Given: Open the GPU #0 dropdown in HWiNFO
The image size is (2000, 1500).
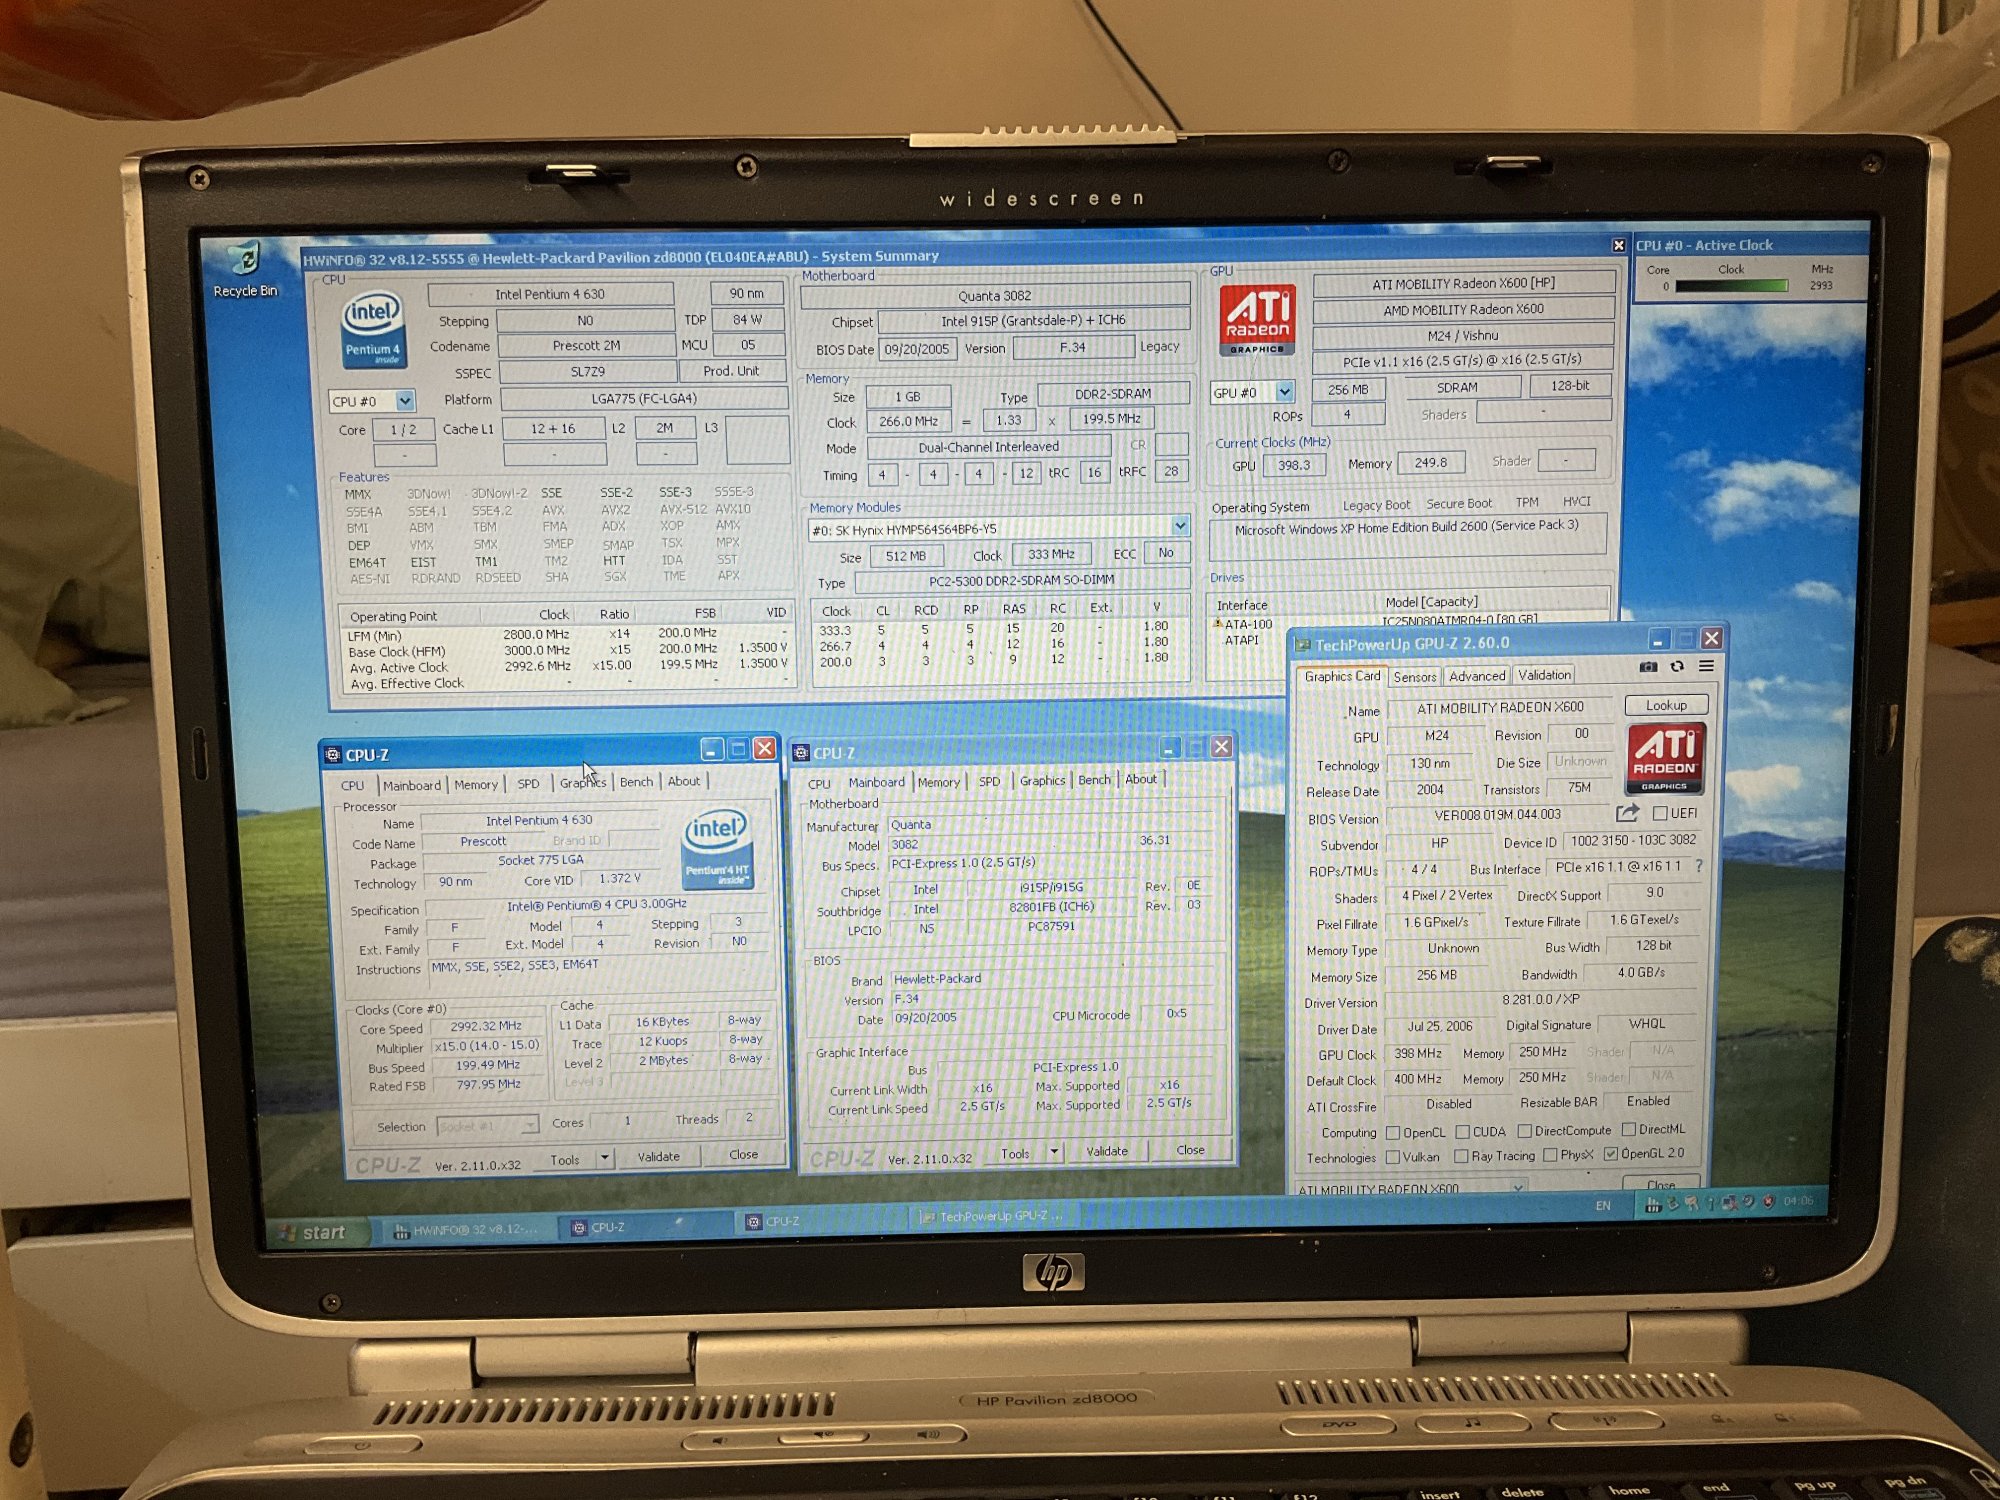Looking at the screenshot, I should 1285,392.
